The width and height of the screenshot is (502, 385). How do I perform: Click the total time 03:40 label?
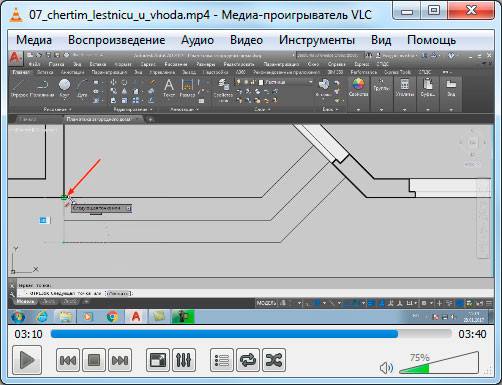[x=472, y=334]
